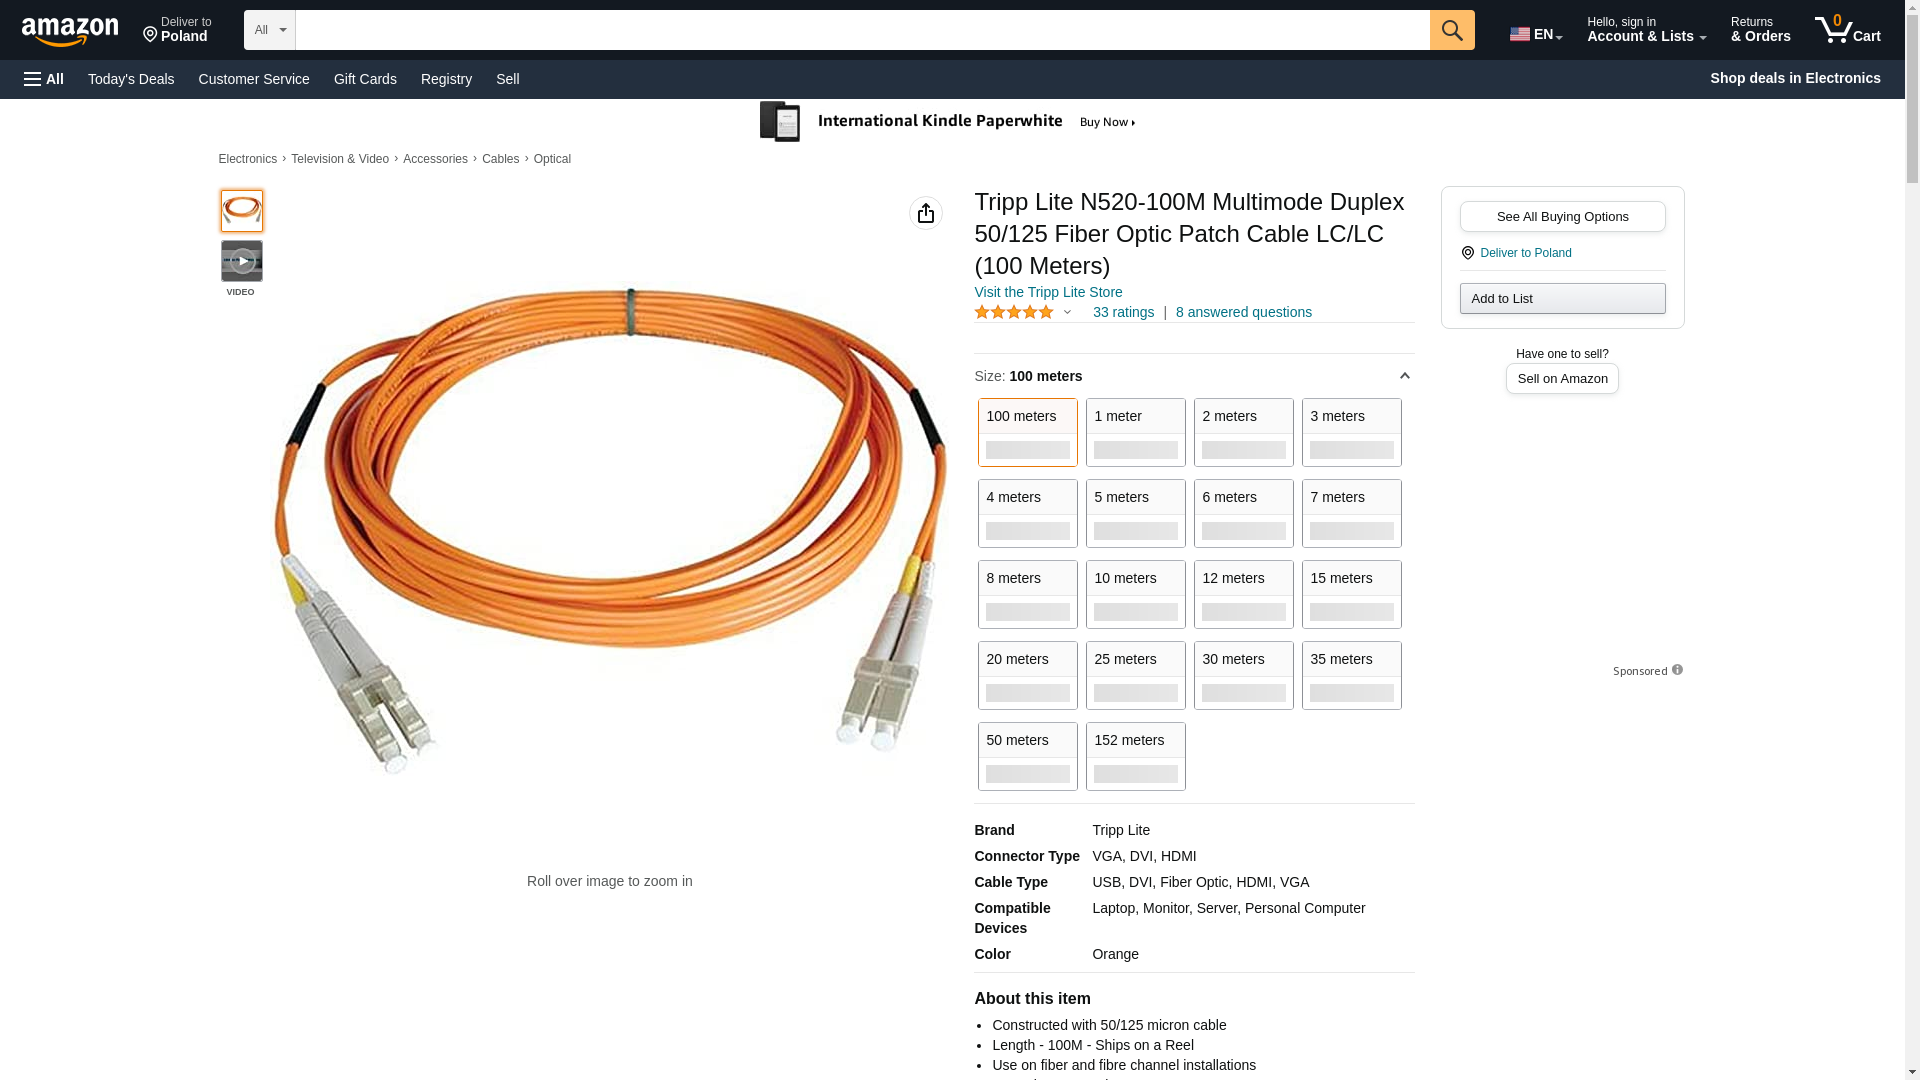Click the Amazon logo
The width and height of the screenshot is (1920, 1080).
(x=70, y=31)
